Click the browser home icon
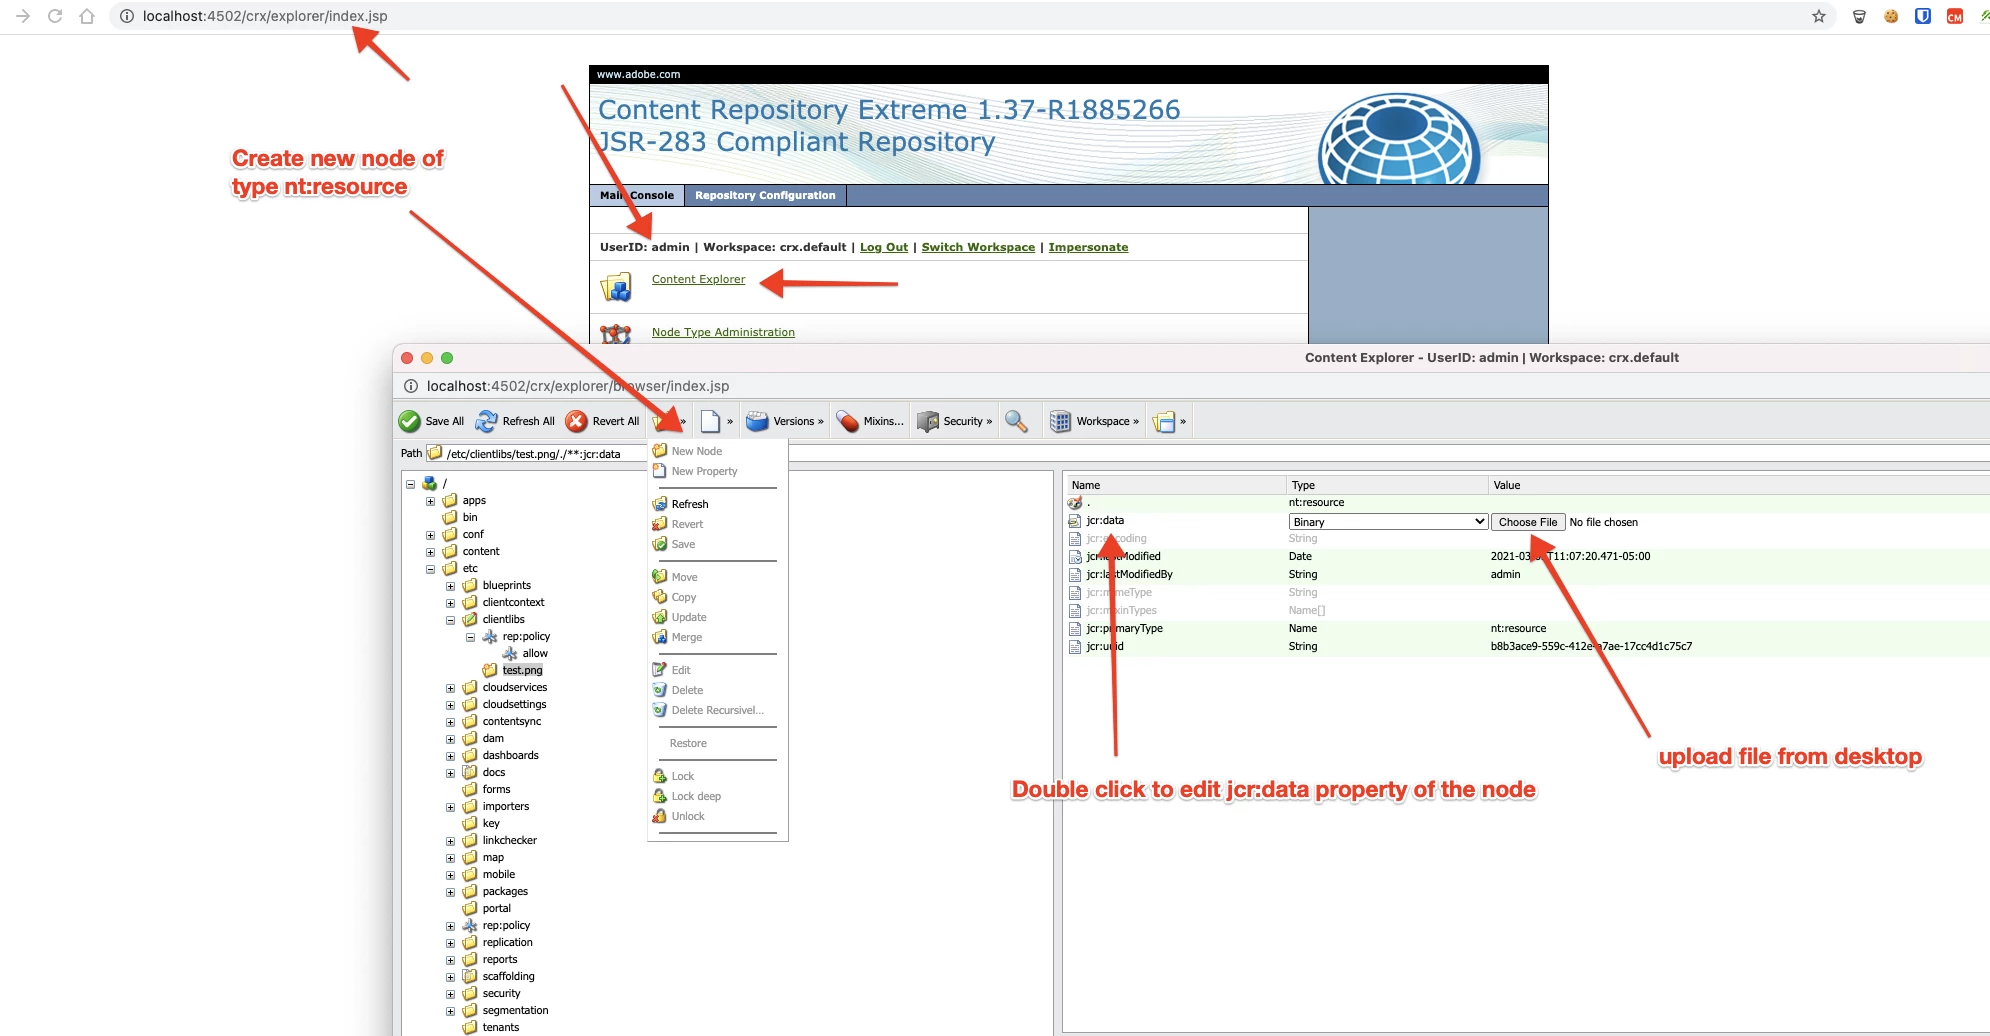 87,16
